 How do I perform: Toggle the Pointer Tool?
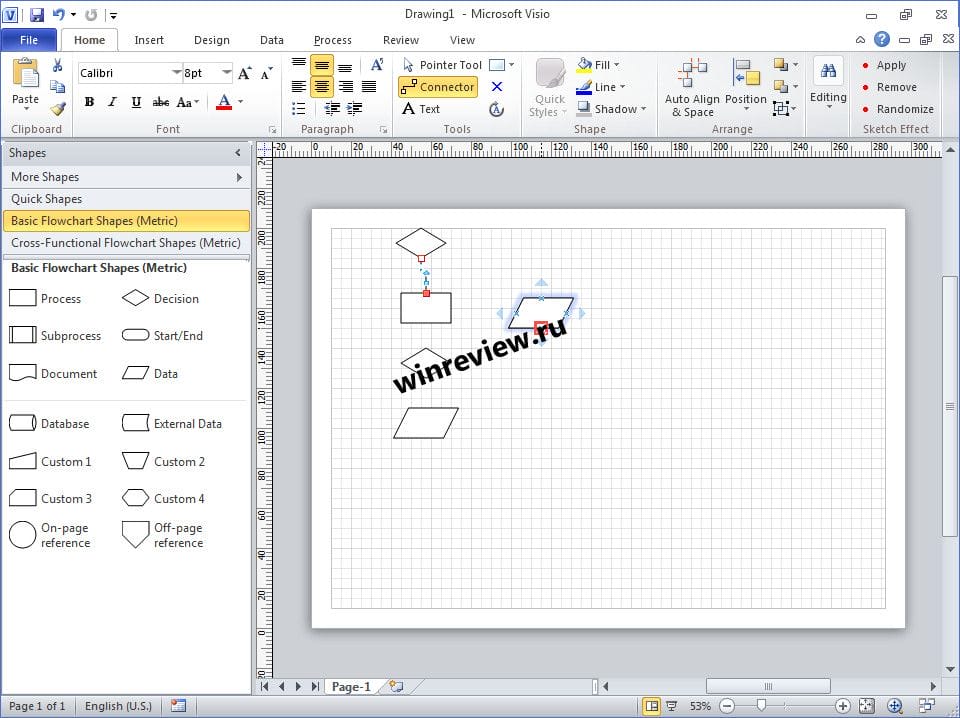[442, 65]
